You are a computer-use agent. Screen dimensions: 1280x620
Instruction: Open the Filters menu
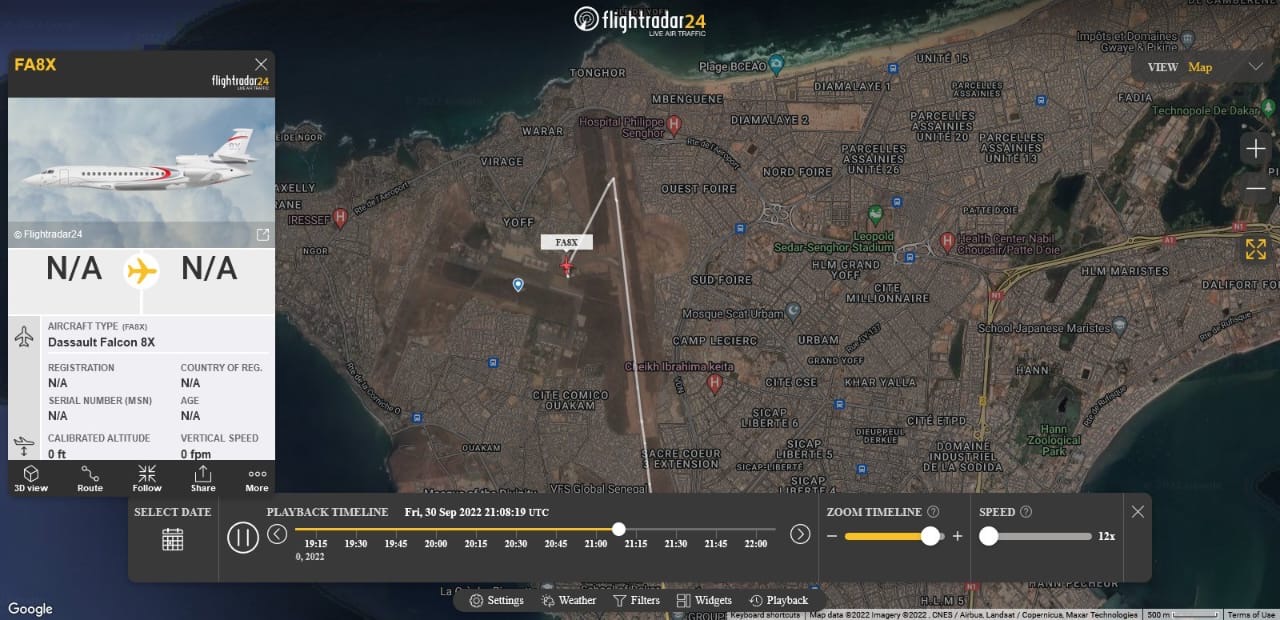[636, 600]
